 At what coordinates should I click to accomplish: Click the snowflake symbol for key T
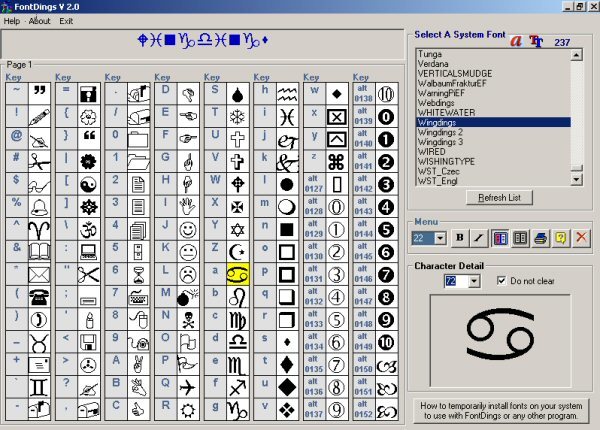(238, 116)
